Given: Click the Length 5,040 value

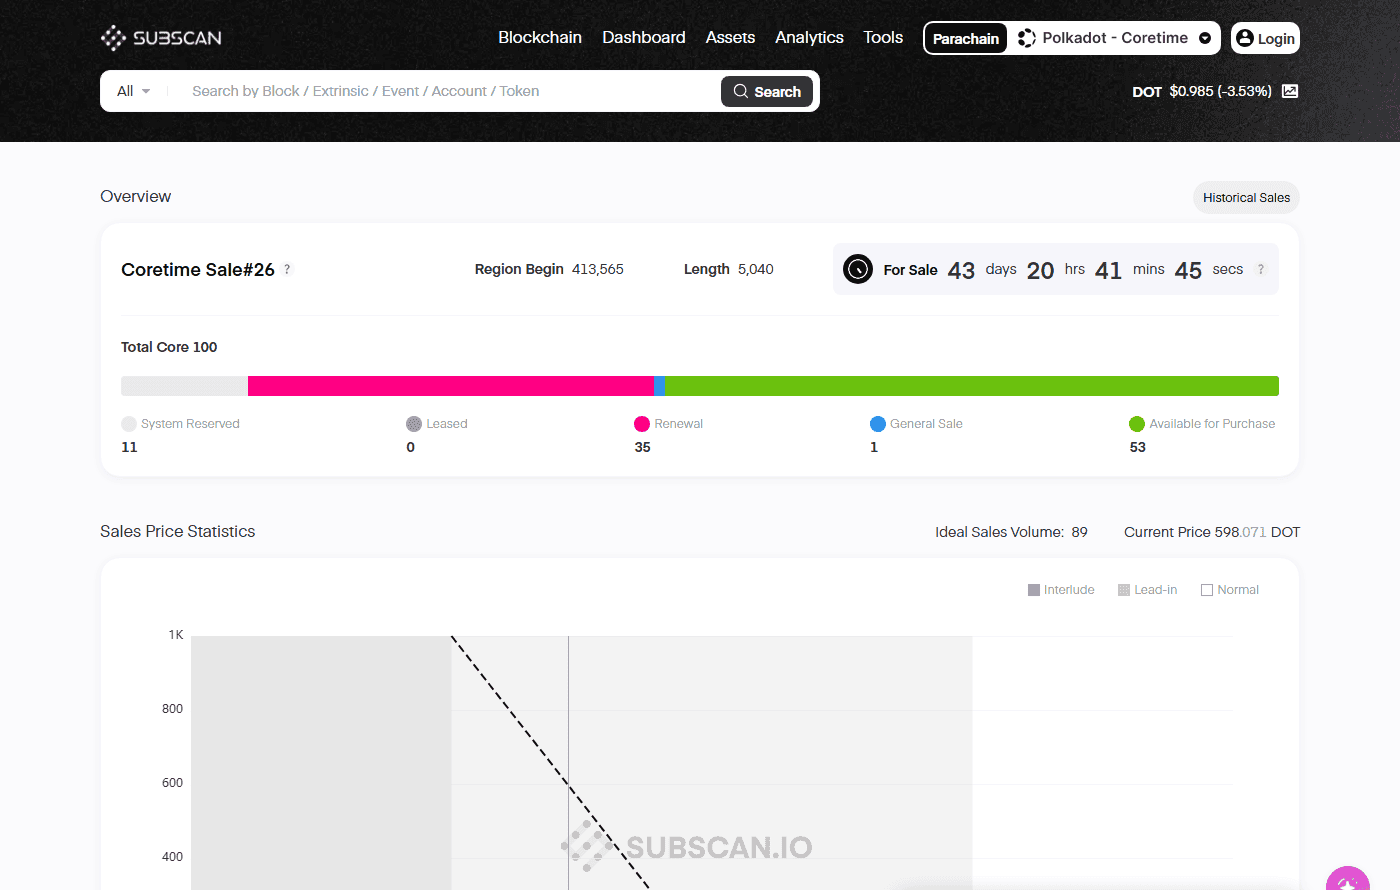Looking at the screenshot, I should click(x=756, y=269).
